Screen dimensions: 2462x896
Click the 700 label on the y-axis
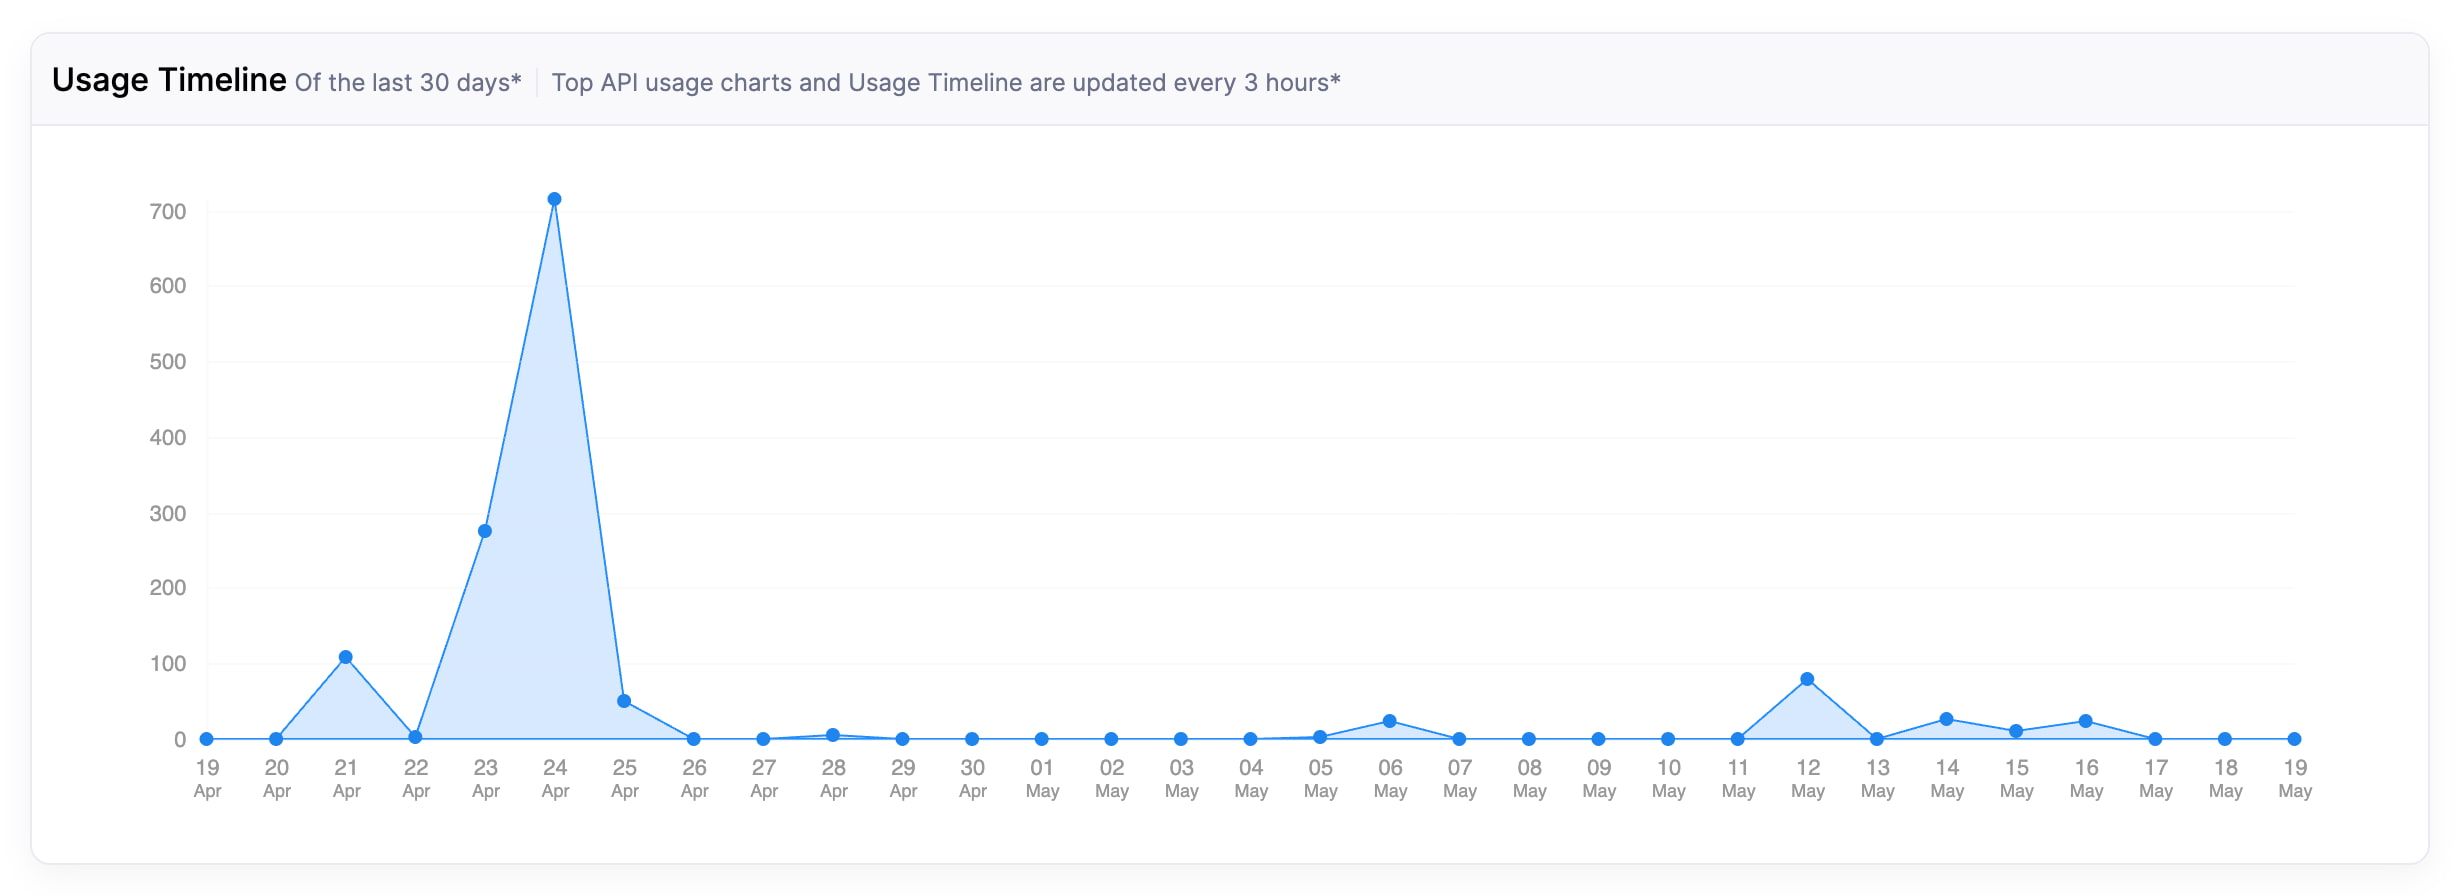point(168,212)
